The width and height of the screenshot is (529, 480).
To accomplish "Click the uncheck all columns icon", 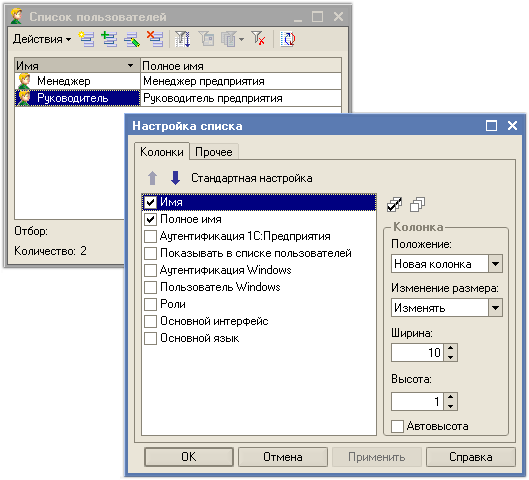I will pos(417,204).
